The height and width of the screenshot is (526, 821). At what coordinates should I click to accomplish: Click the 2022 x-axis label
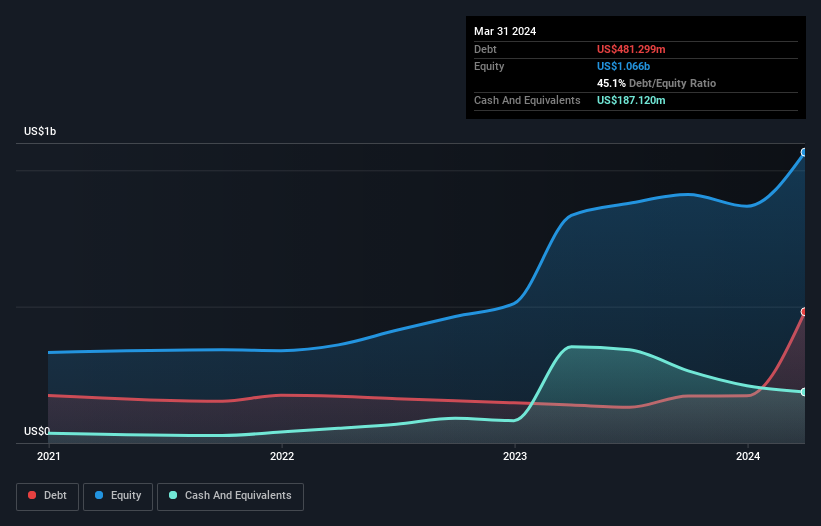(x=282, y=456)
